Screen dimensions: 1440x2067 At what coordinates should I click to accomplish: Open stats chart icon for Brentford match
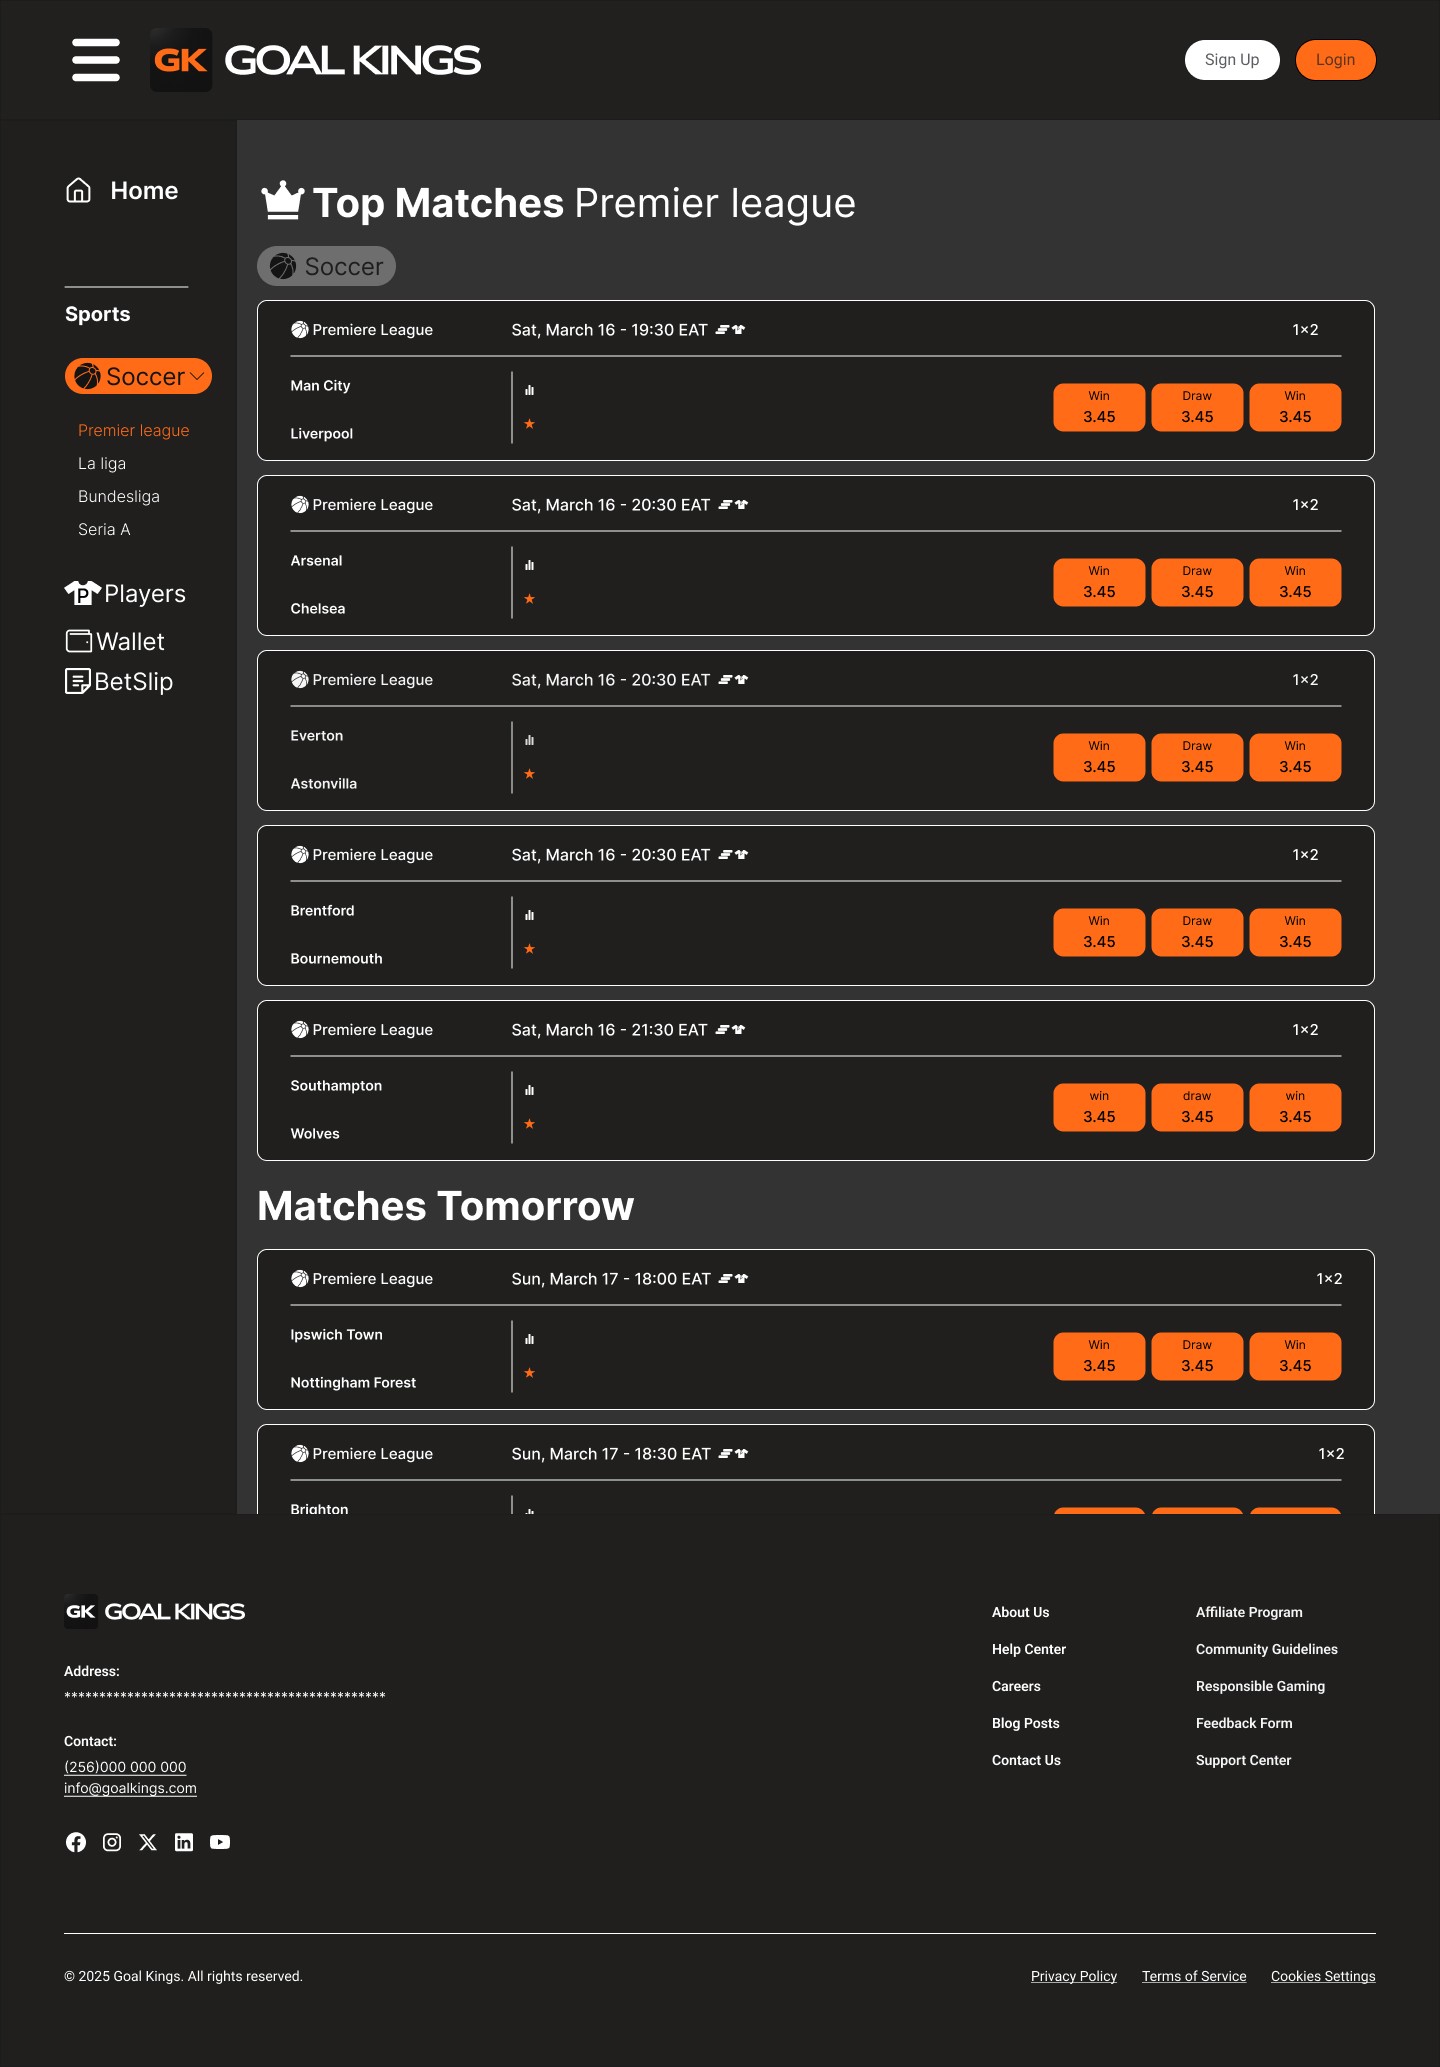(x=530, y=915)
